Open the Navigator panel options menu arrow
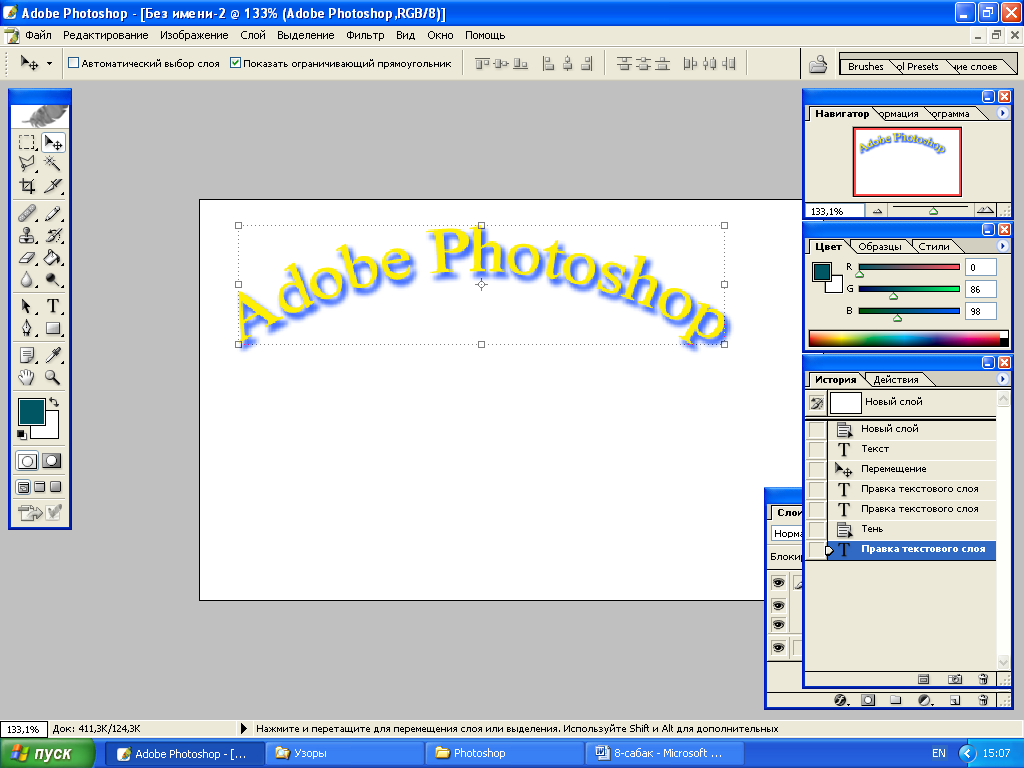Viewport: 1024px width, 768px height. (1002, 113)
